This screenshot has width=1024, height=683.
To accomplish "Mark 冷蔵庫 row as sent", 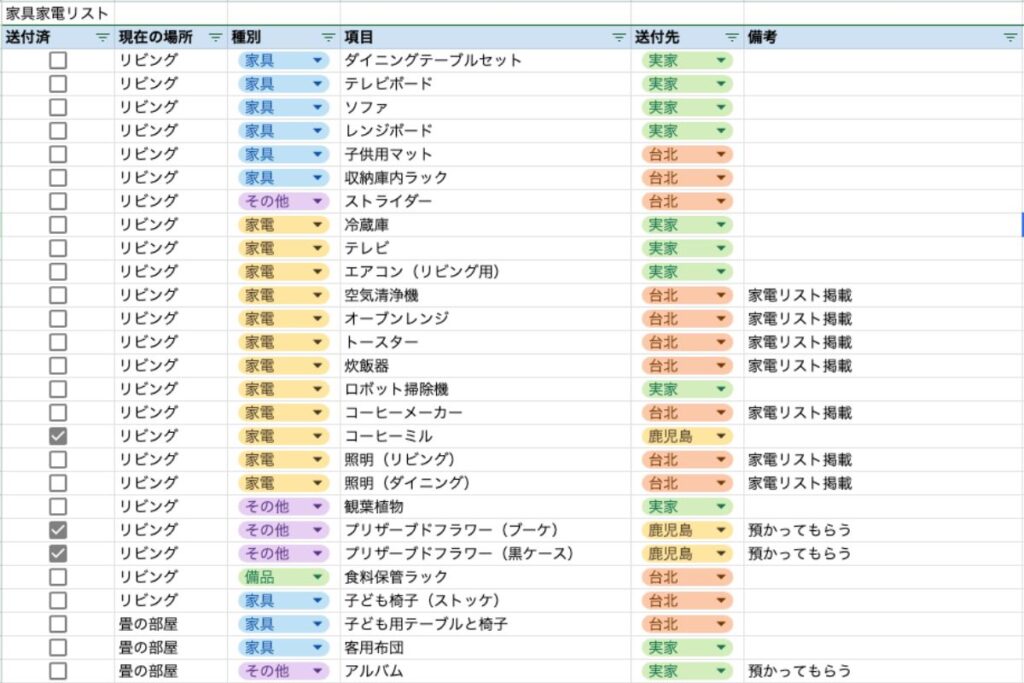I will click(x=58, y=225).
